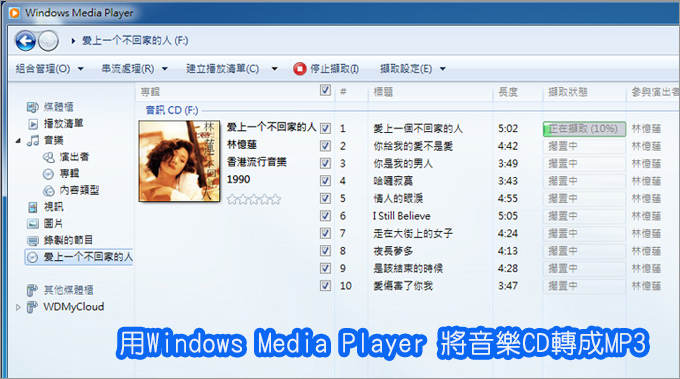Click the 音訊 CD (F:) group heading
Image resolution: width=680 pixels, height=379 pixels.
tap(172, 110)
